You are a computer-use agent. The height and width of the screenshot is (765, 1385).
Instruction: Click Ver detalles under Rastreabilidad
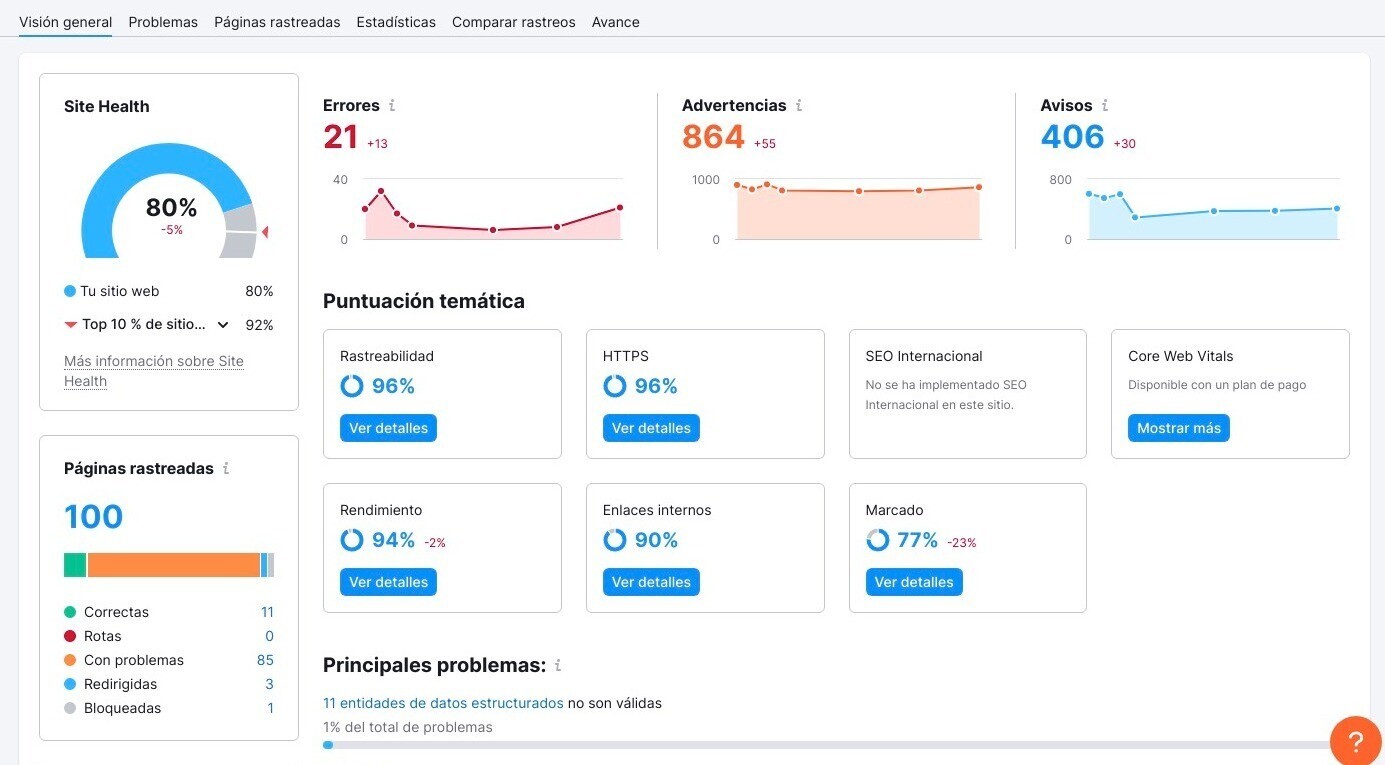click(388, 428)
